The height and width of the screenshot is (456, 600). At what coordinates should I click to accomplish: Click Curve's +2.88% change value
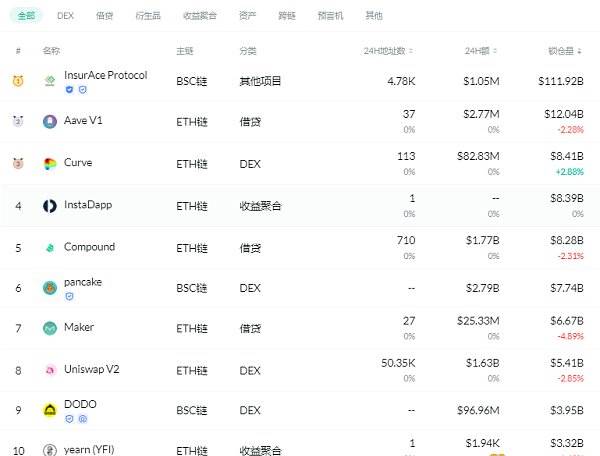coord(570,172)
